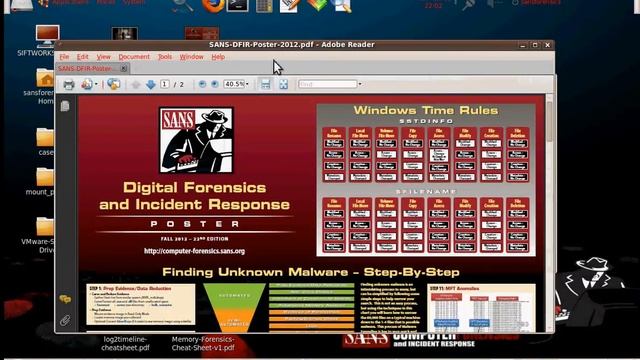Click the zoom in button
This screenshot has height=360, width=640.
click(215, 84)
